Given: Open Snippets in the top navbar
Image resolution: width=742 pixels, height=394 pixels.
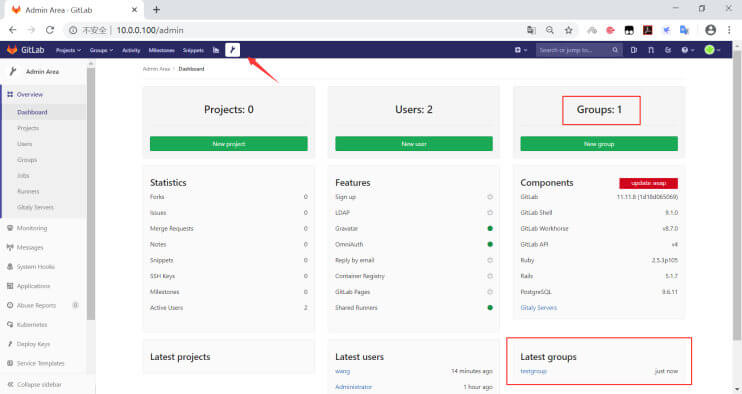Looking at the screenshot, I should [193, 50].
